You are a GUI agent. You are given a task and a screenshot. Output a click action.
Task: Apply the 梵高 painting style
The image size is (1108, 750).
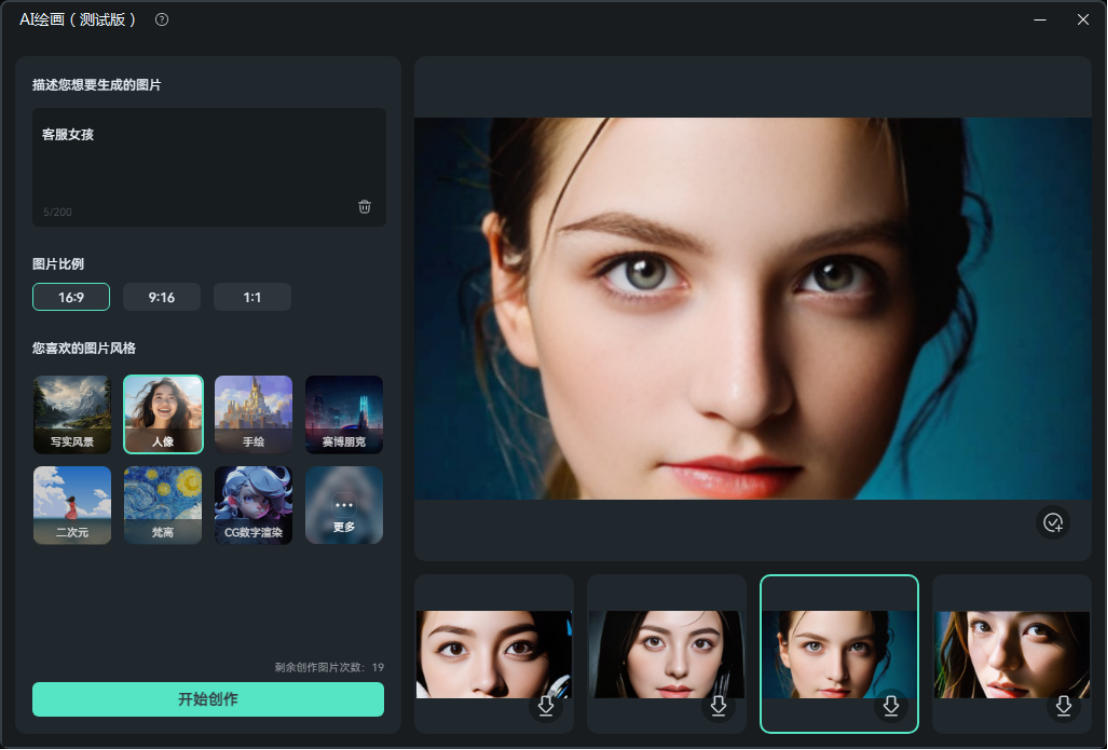point(163,505)
